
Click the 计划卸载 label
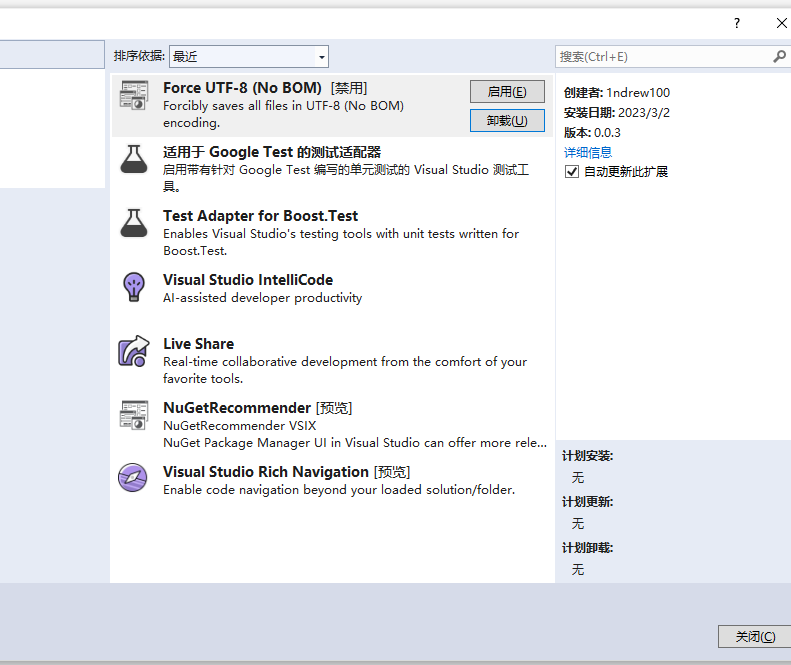point(587,548)
